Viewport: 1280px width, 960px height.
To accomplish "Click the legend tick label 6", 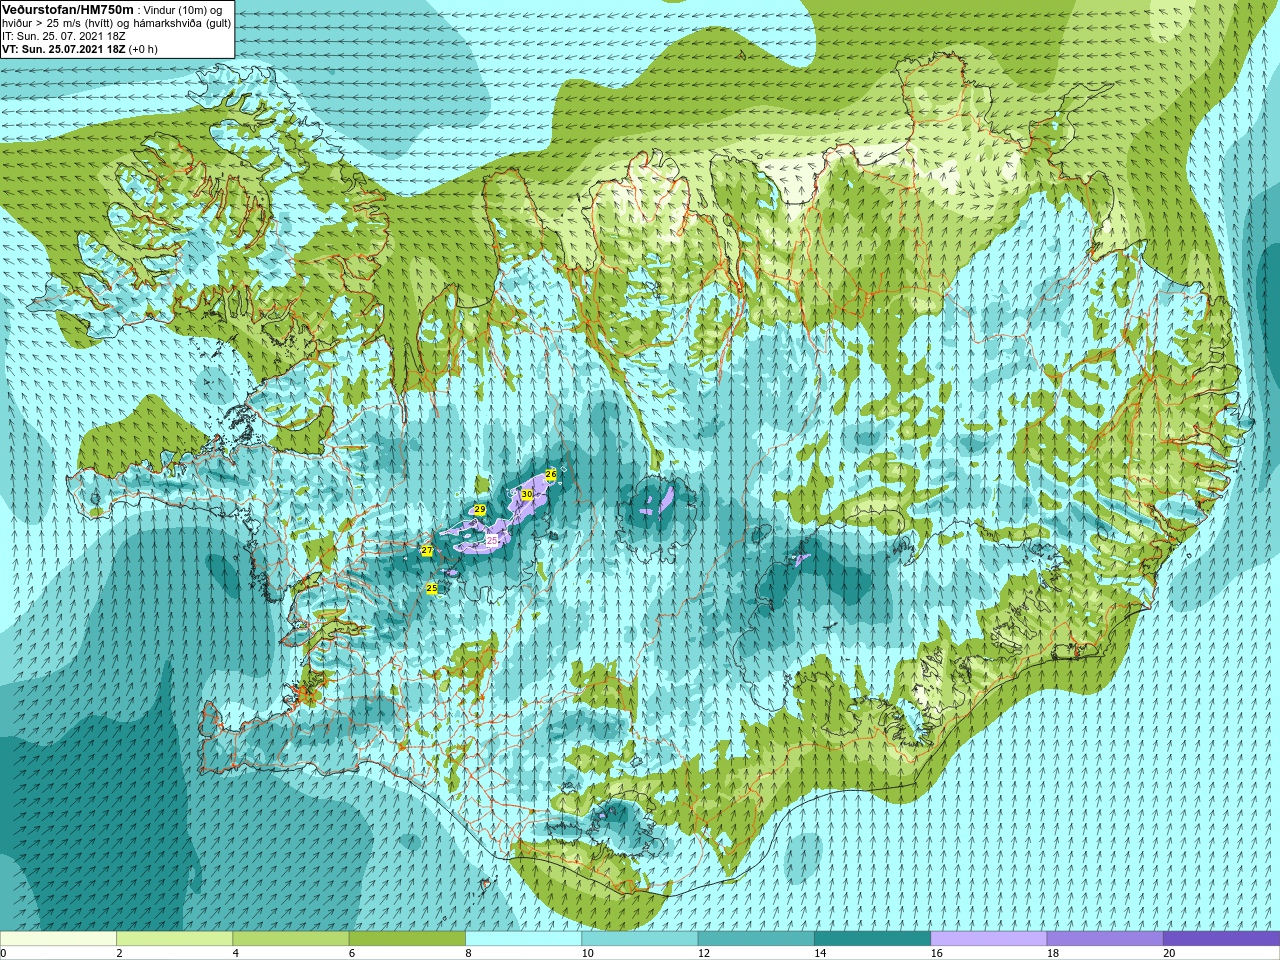I will pos(352,953).
